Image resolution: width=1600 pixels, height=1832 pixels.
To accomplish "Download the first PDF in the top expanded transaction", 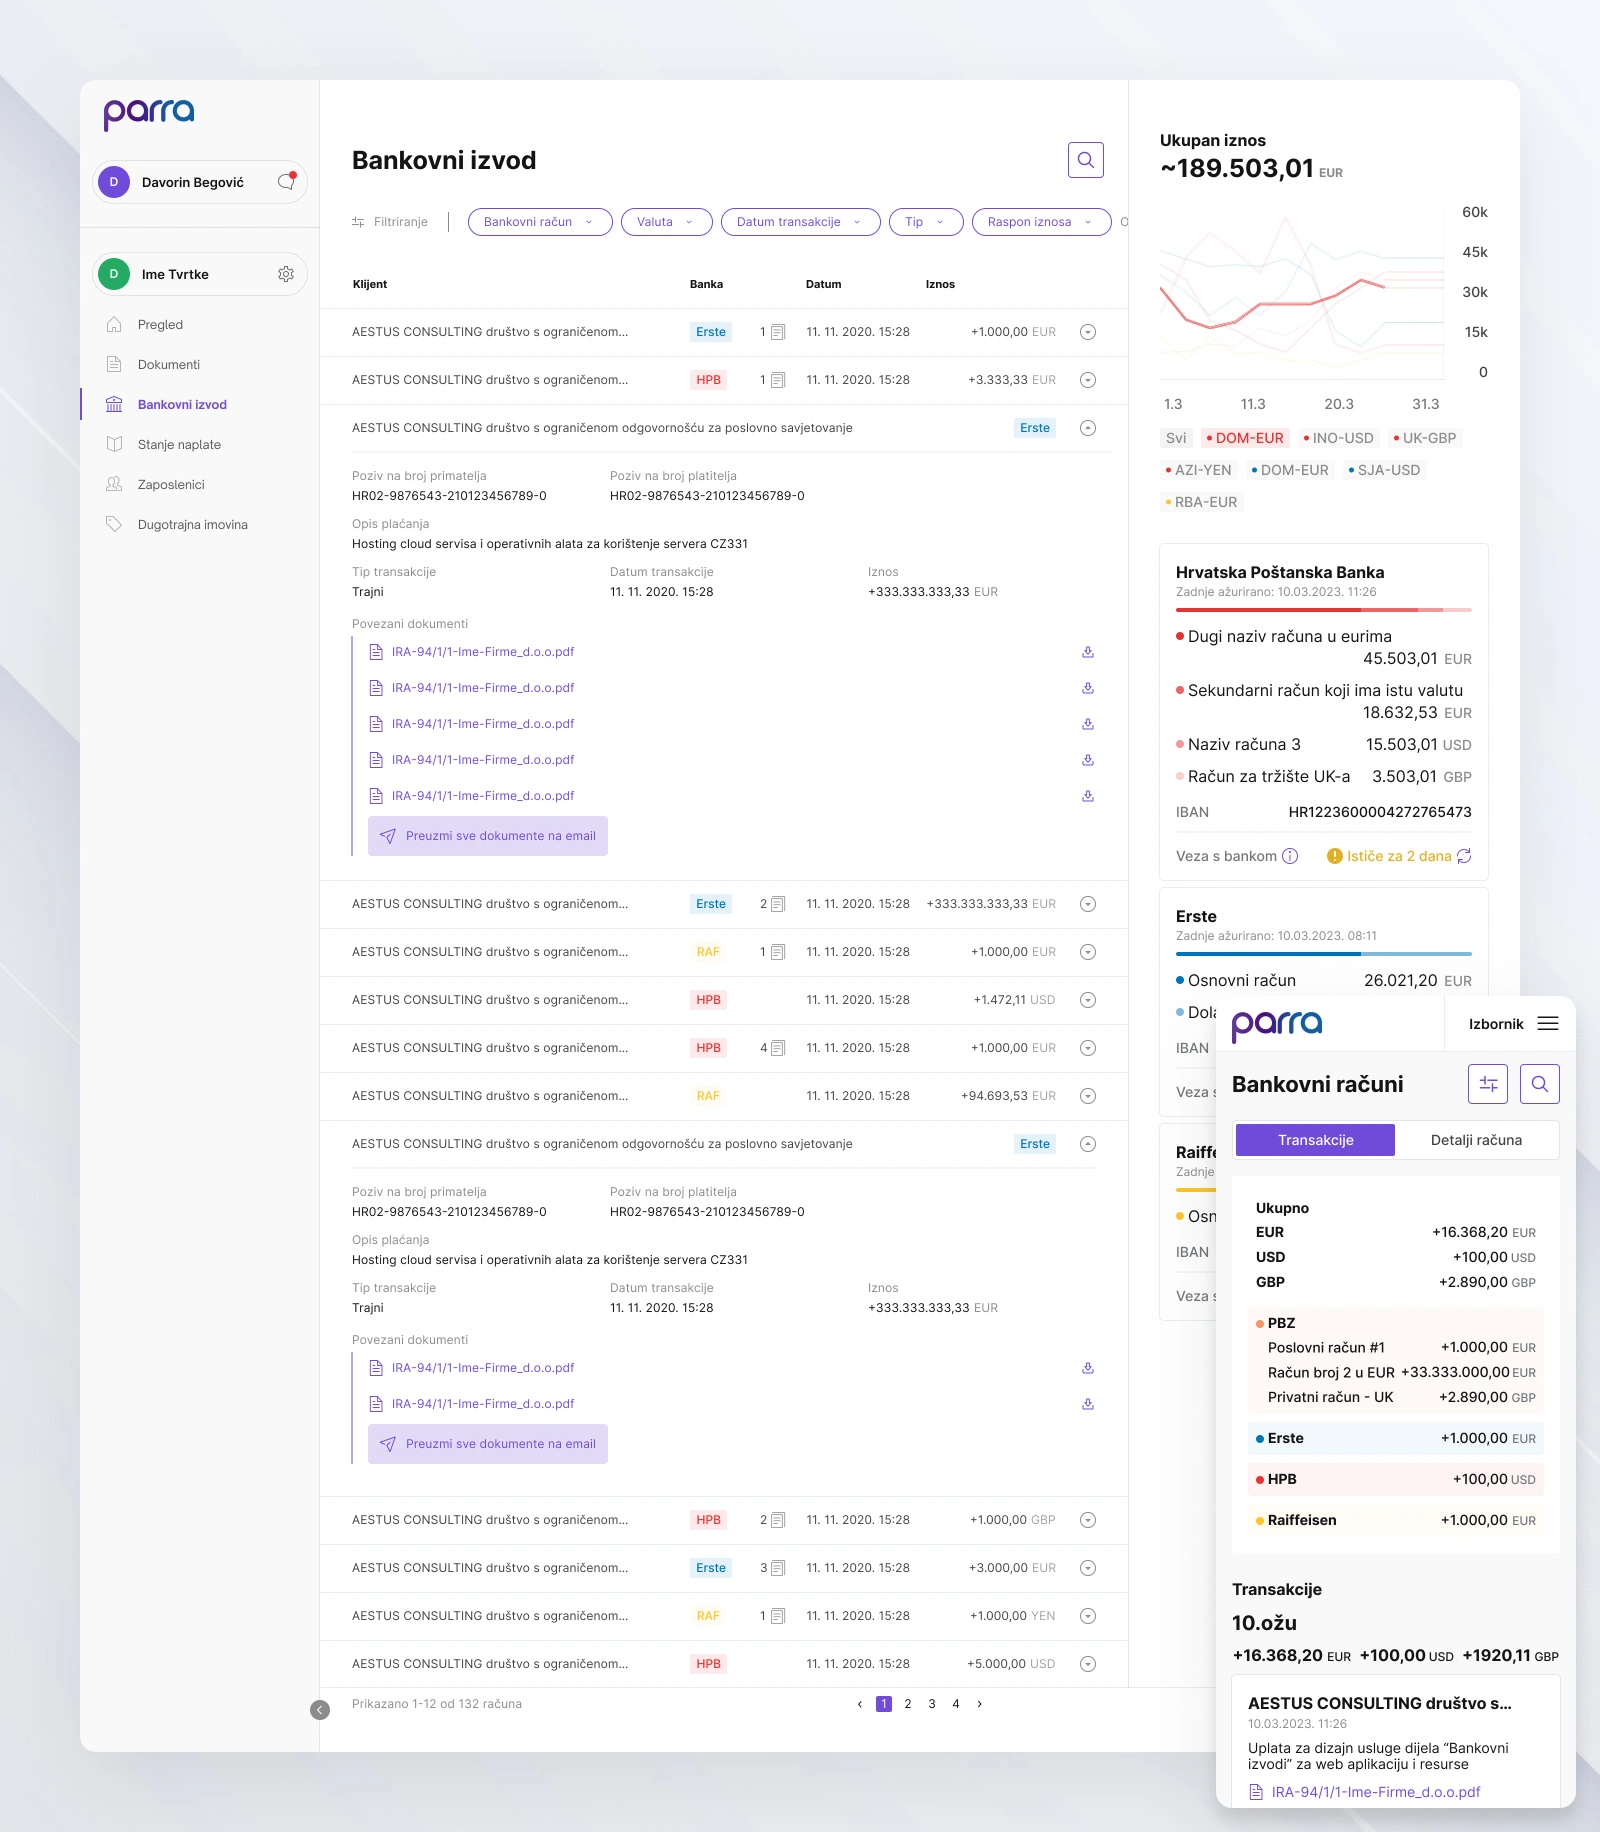I will [1088, 652].
